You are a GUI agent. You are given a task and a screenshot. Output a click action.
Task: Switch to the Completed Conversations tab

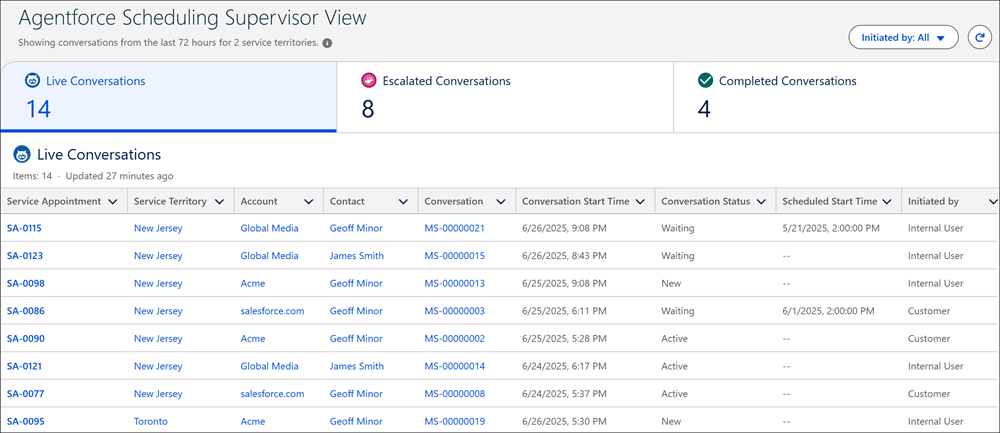[836, 97]
